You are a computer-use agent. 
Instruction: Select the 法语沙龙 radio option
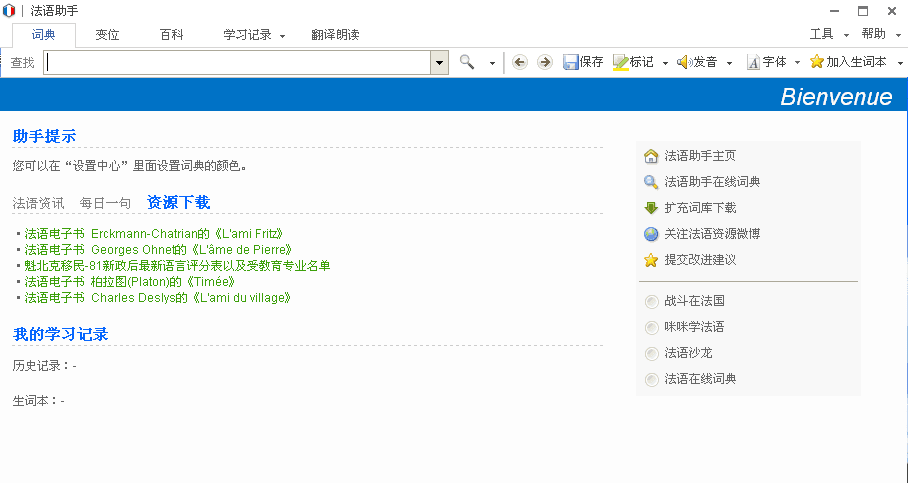652,353
